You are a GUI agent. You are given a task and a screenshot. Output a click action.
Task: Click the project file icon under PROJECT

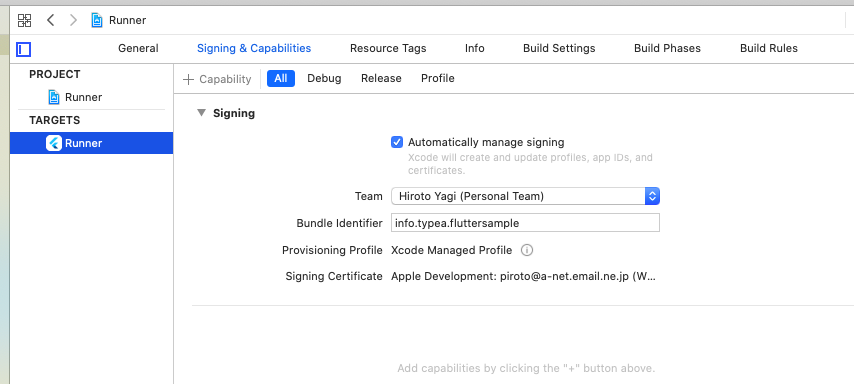54,97
